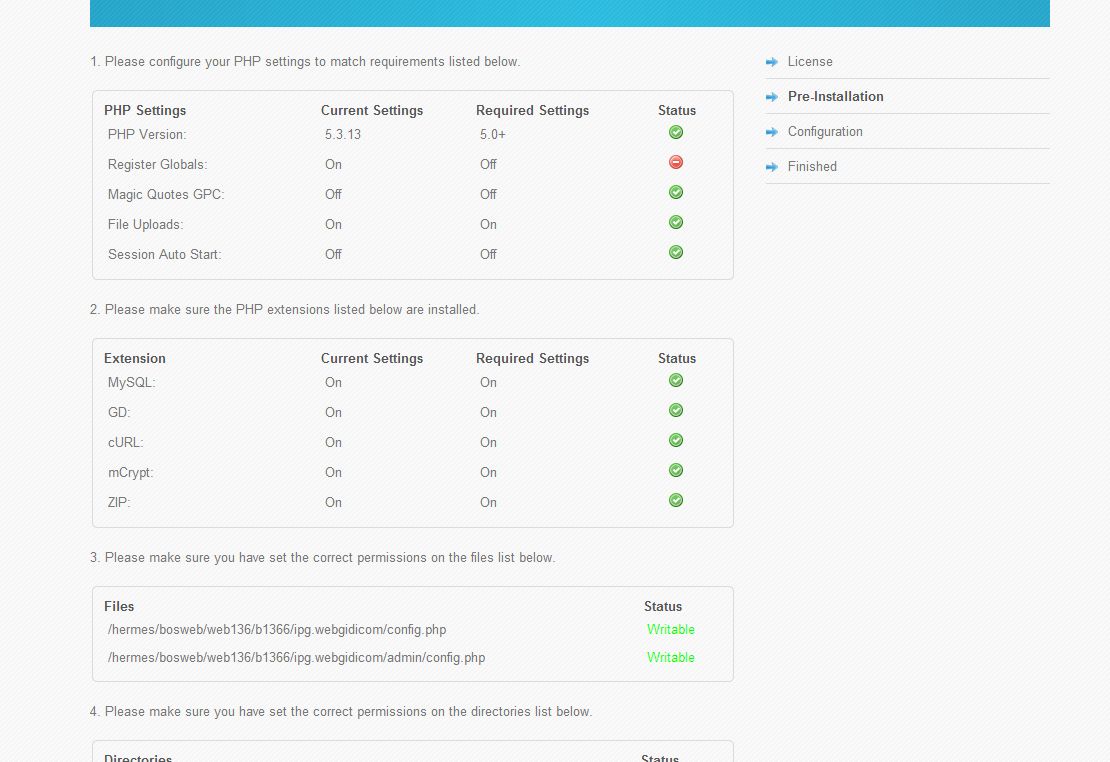Image resolution: width=1110 pixels, height=762 pixels.
Task: Click the required PHP version 5.0+
Action: pyautogui.click(x=493, y=135)
